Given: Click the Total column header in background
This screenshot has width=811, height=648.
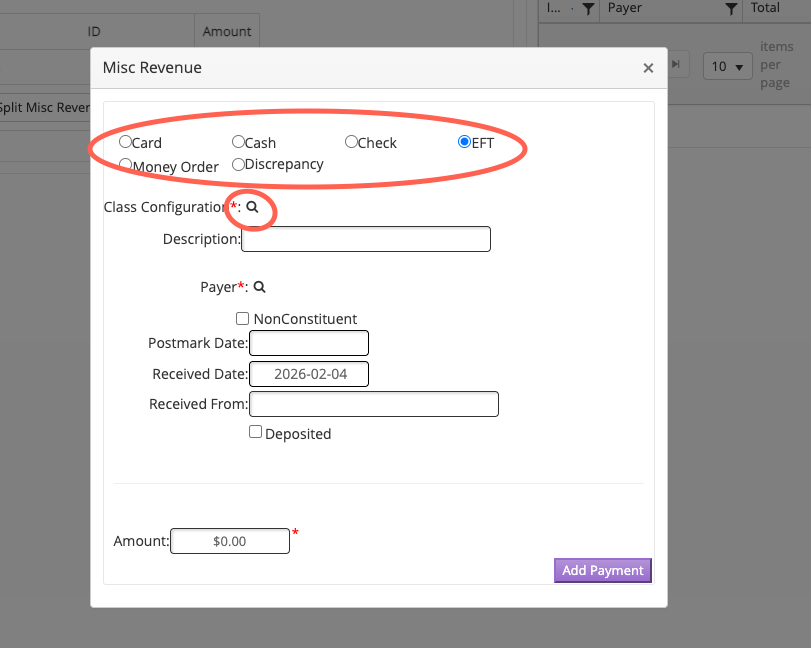Looking at the screenshot, I should 765,8.
